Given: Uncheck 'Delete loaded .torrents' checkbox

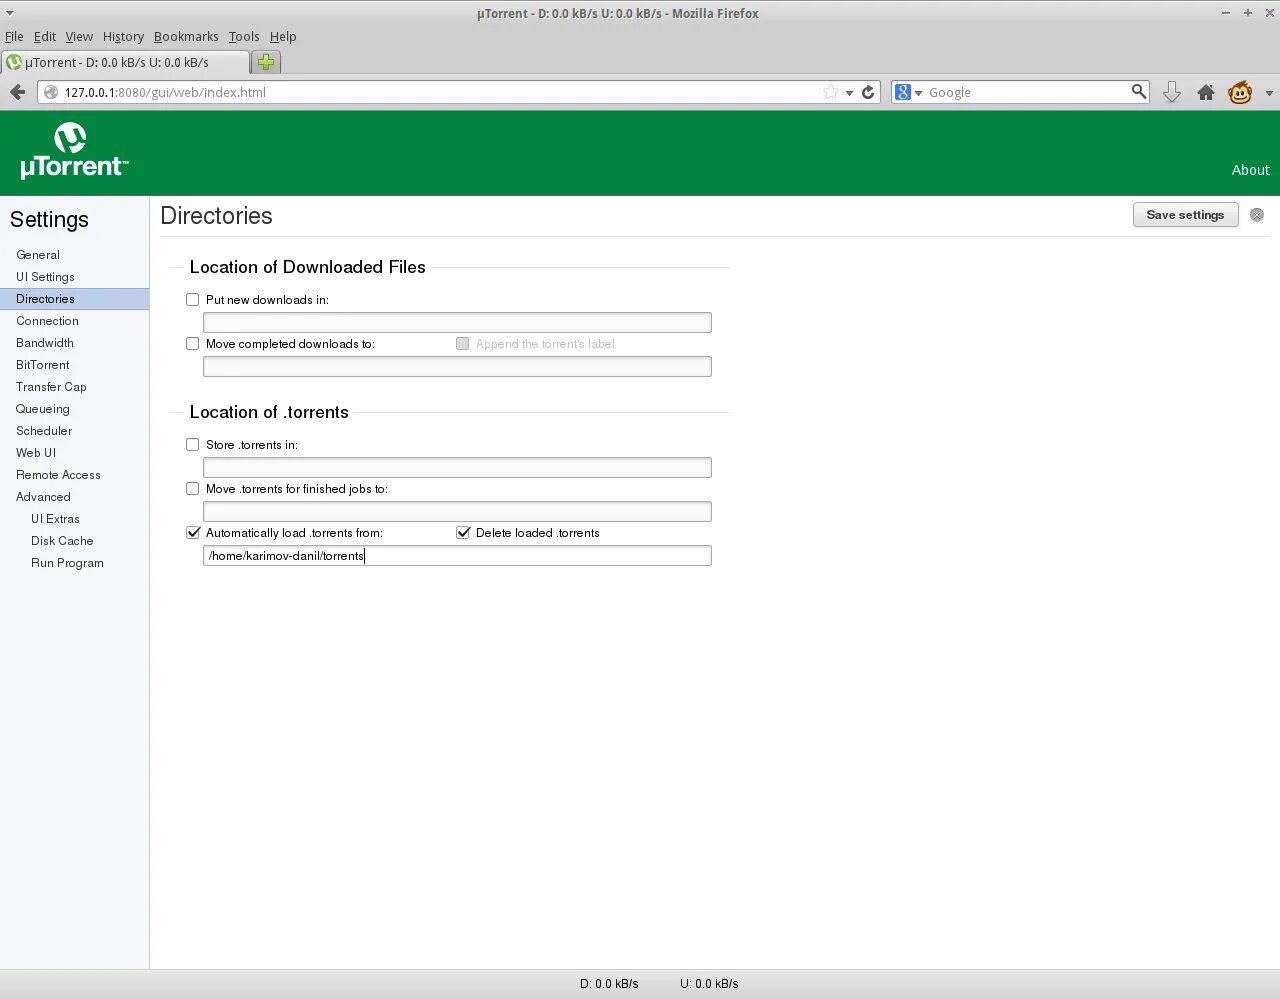Looking at the screenshot, I should tap(463, 532).
